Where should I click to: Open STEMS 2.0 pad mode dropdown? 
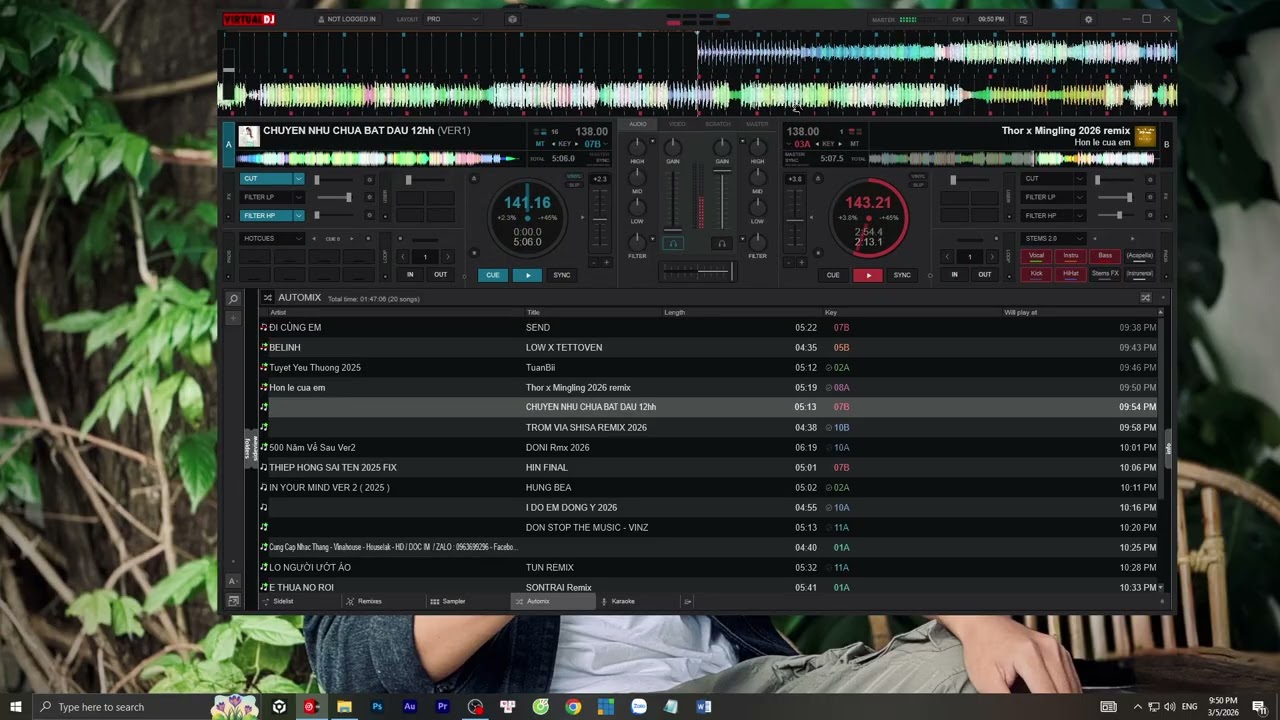point(1053,238)
